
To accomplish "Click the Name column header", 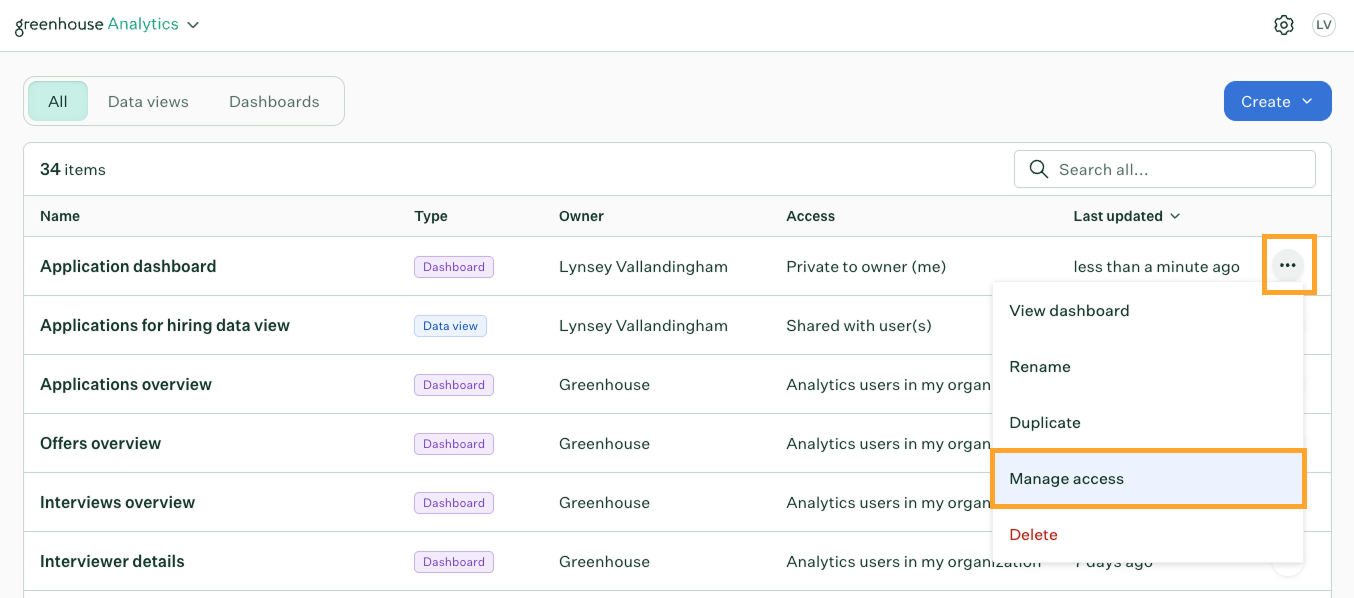I will [x=60, y=216].
